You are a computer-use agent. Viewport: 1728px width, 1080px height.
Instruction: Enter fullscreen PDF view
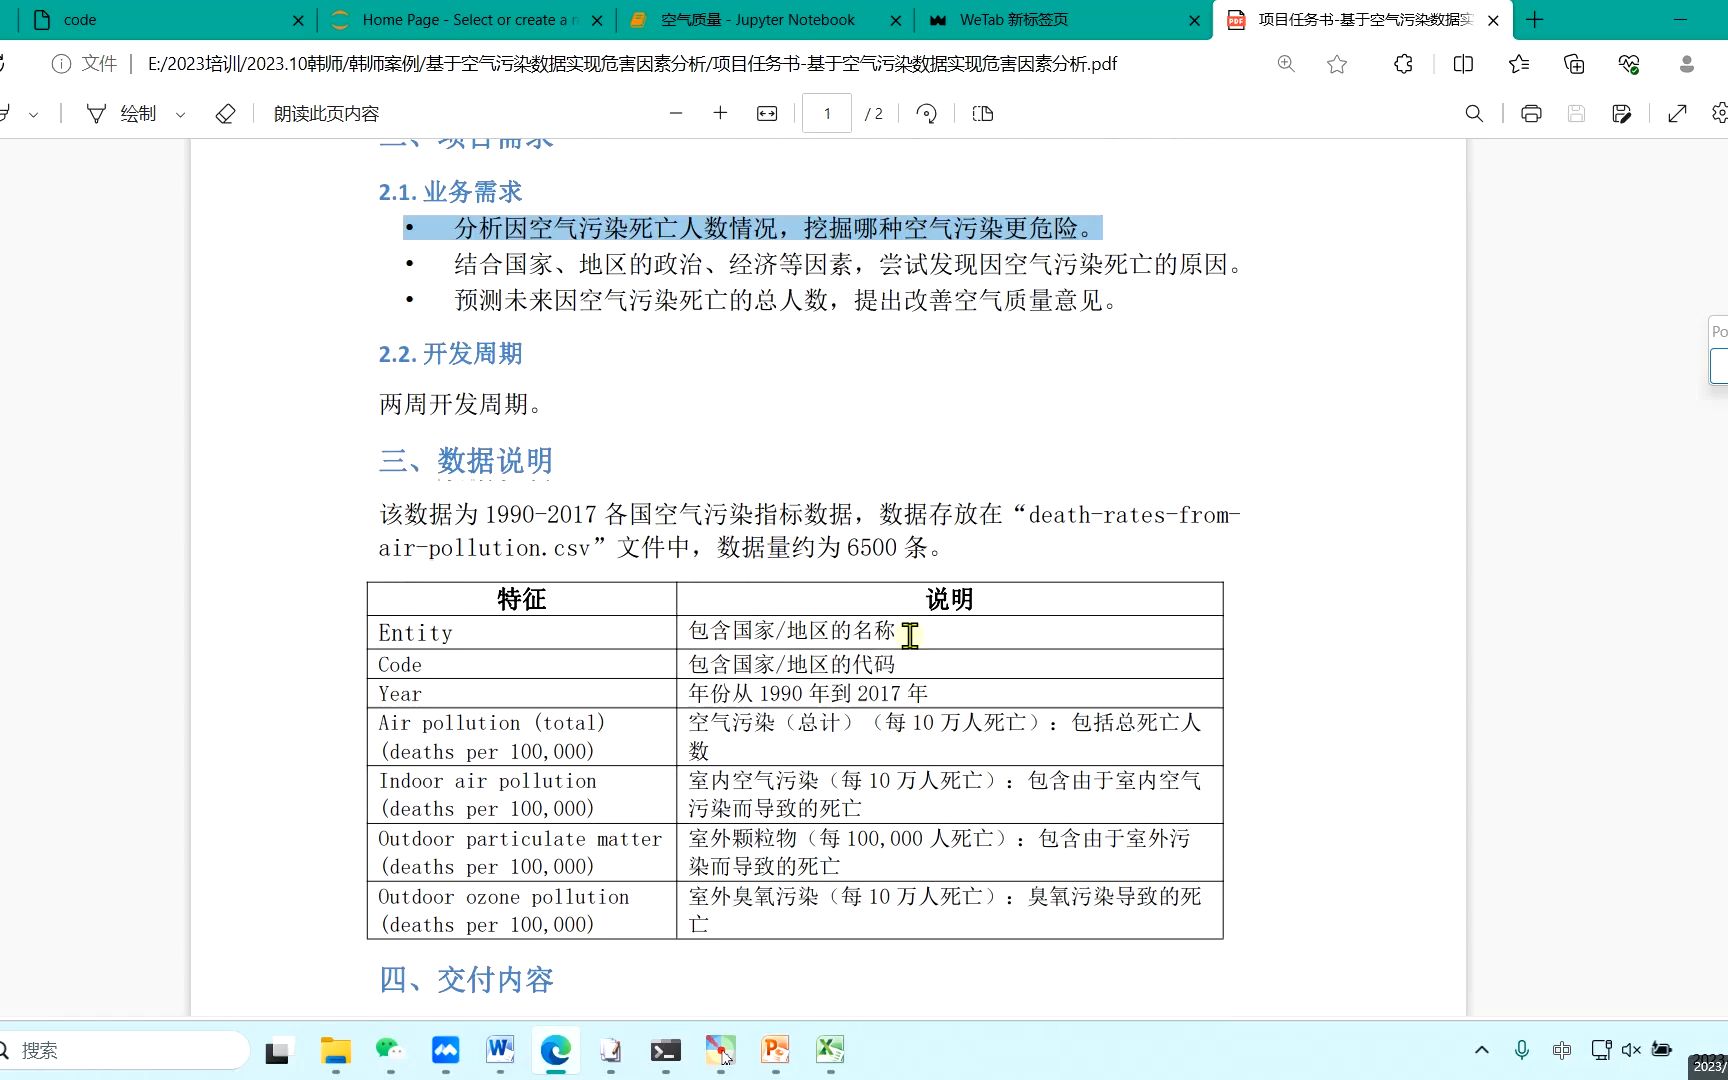(1677, 114)
